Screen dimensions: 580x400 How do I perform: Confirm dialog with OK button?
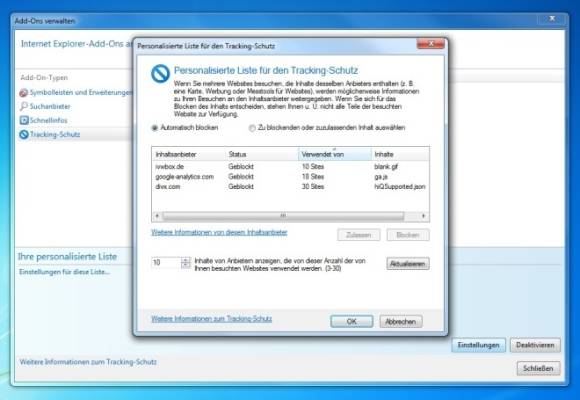352,322
